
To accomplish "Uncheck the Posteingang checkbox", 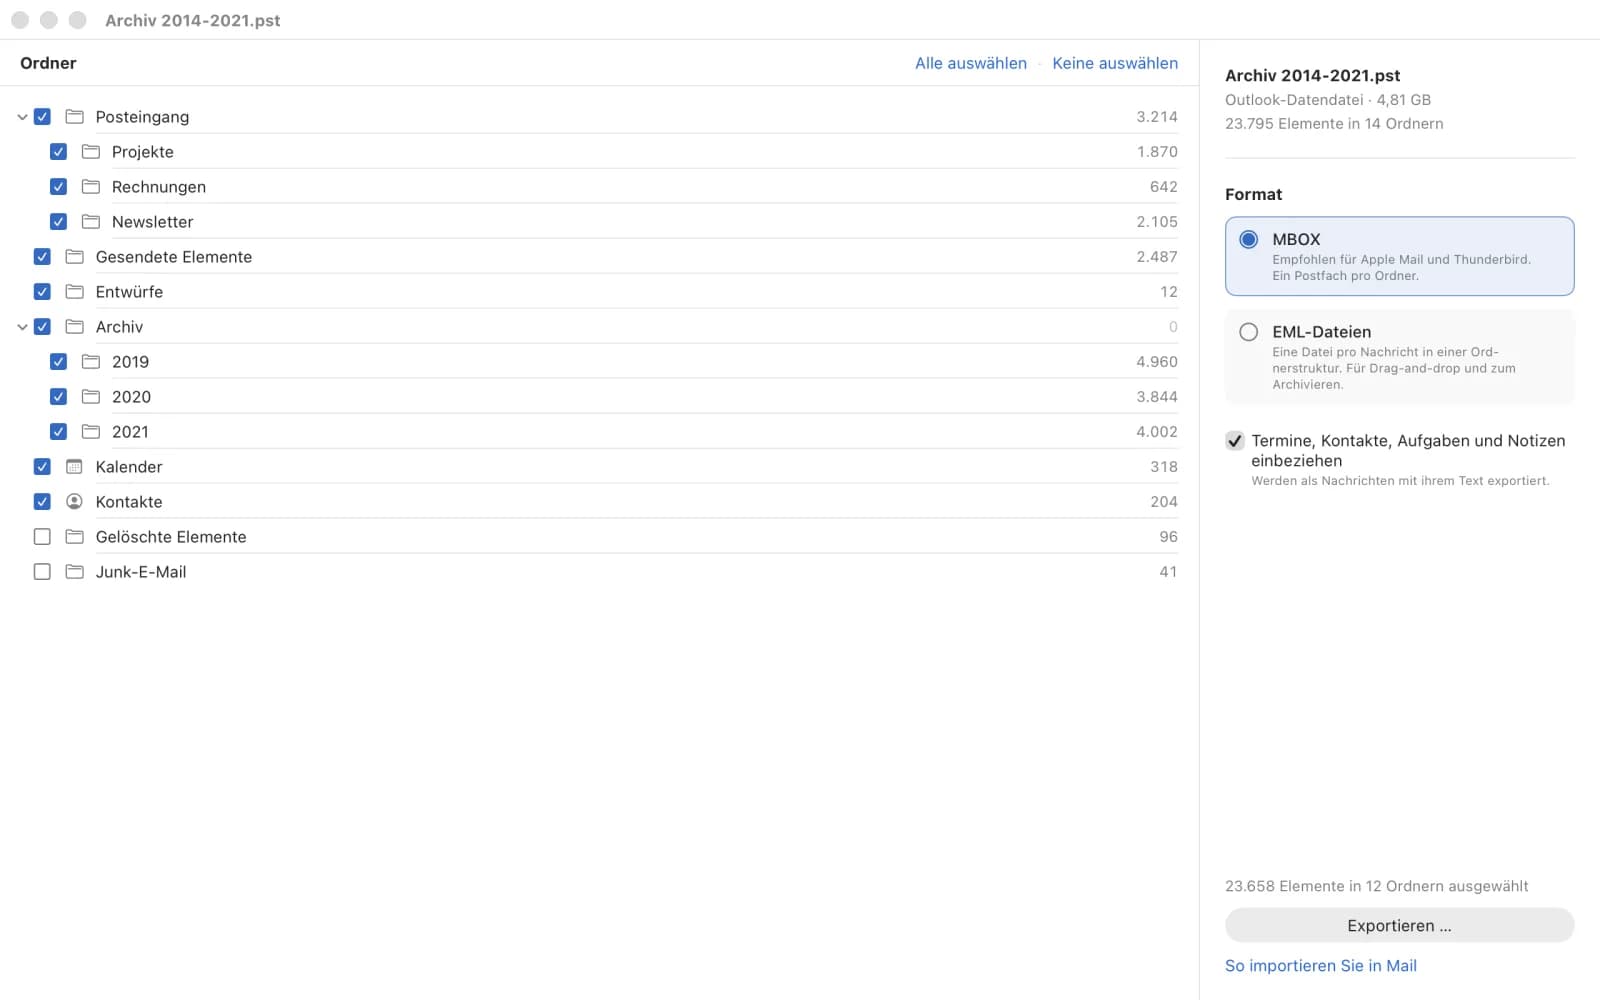I will point(42,117).
